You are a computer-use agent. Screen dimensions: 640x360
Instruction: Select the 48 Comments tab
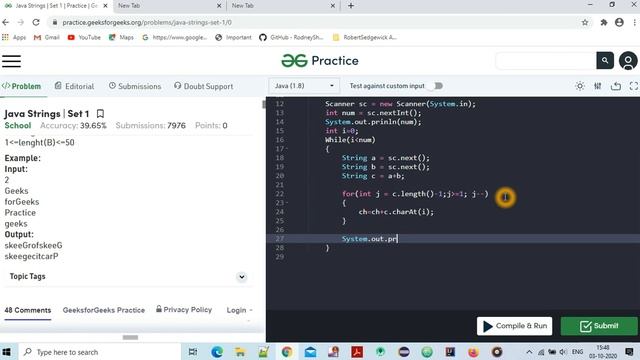[28, 310]
